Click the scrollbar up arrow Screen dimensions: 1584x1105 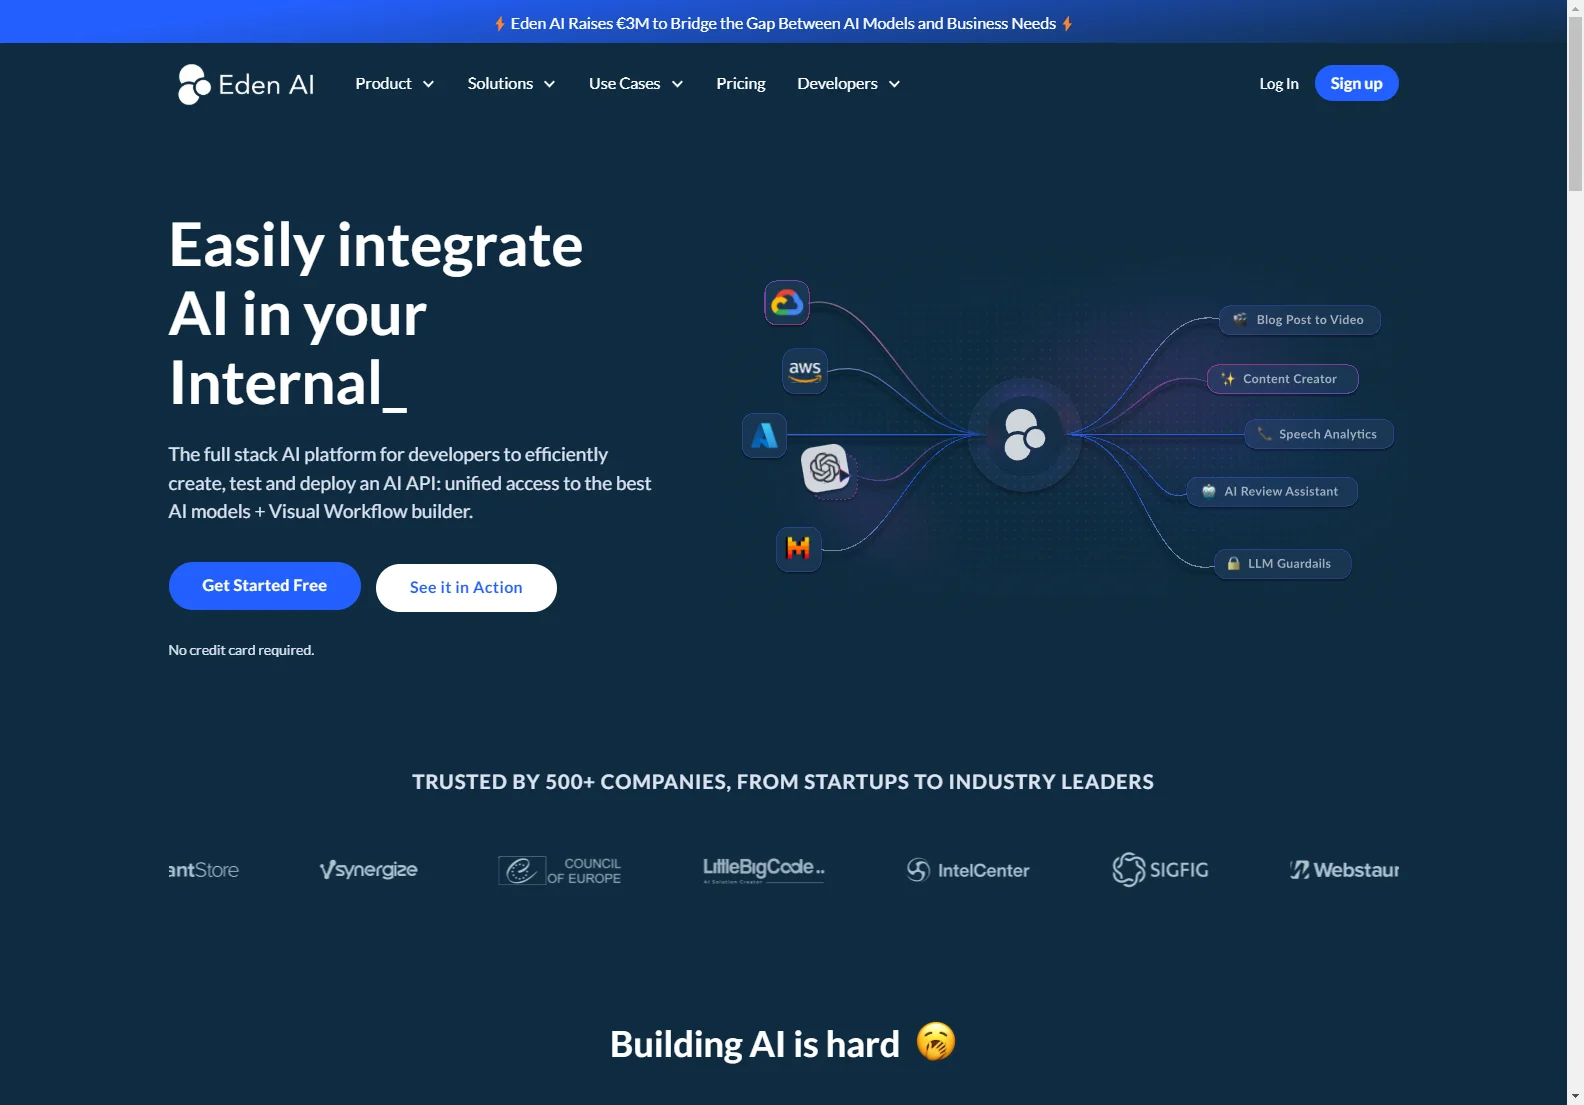coord(1575,7)
